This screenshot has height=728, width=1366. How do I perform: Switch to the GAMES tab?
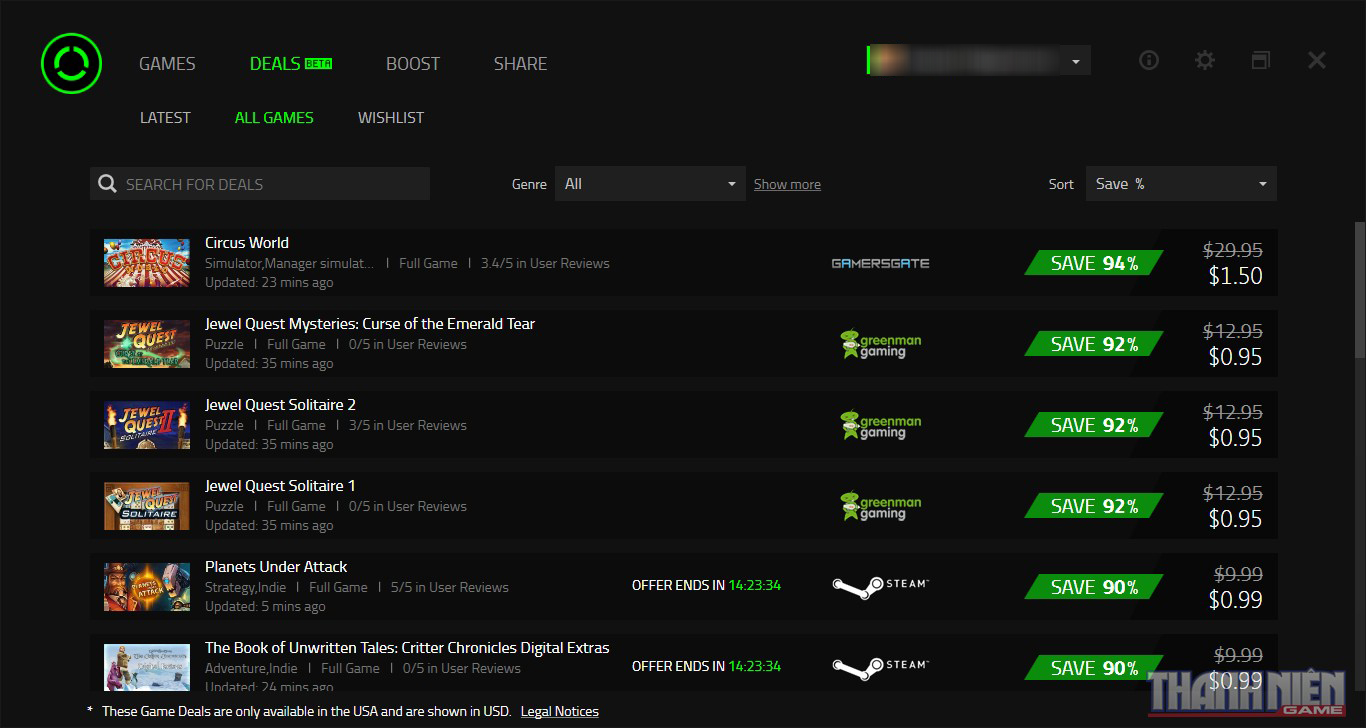tap(167, 63)
